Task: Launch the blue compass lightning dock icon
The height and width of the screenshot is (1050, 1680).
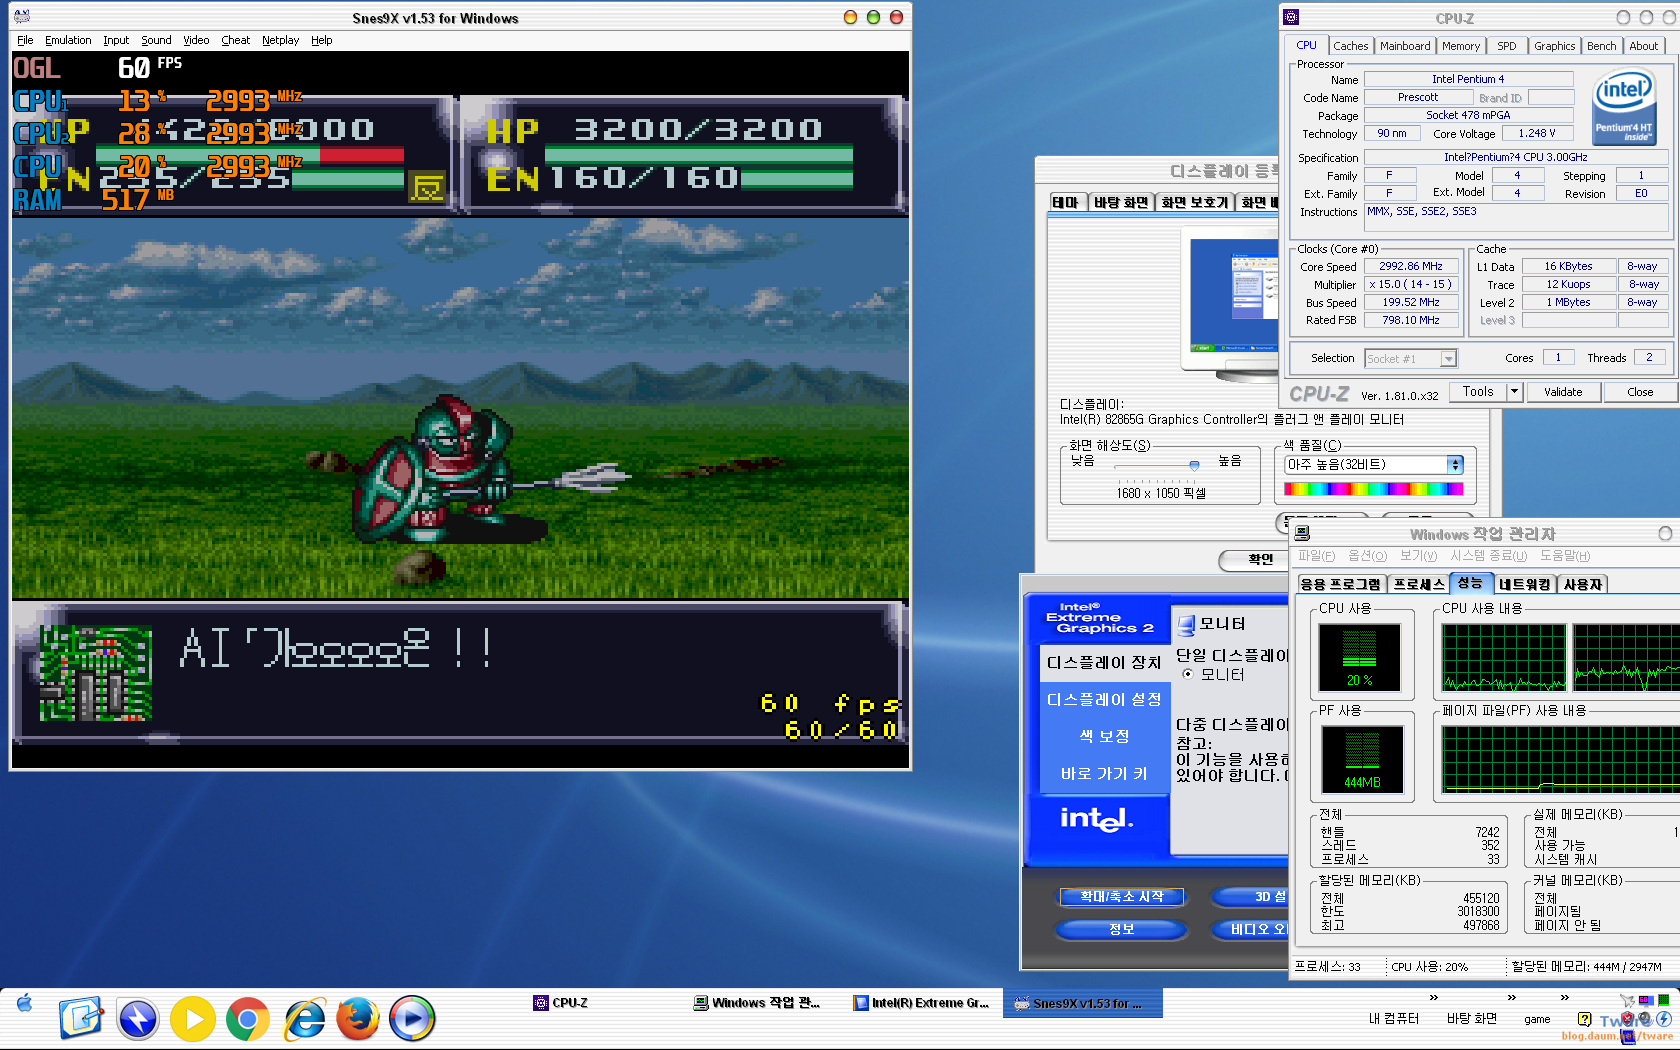Action: pyautogui.click(x=138, y=1019)
